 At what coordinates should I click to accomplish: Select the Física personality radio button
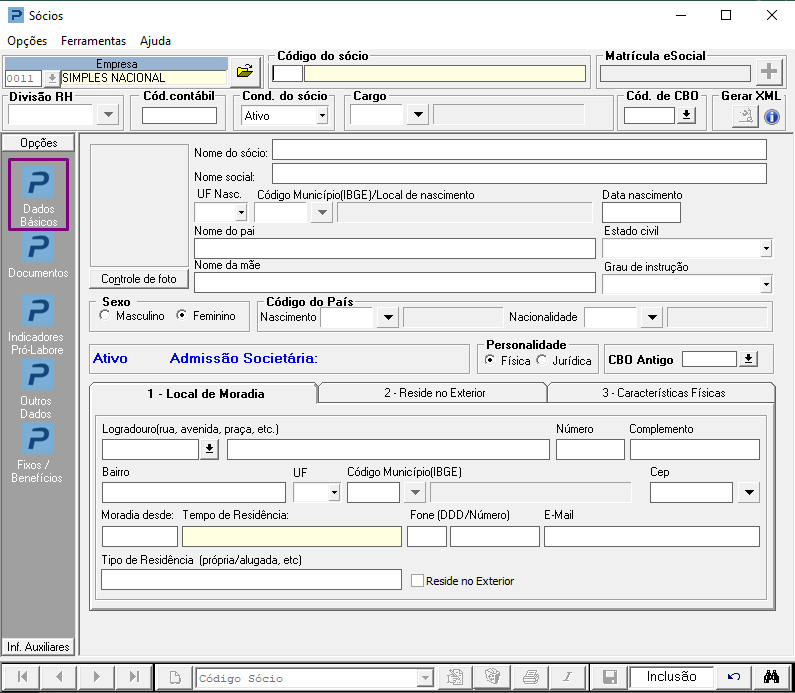[x=490, y=360]
